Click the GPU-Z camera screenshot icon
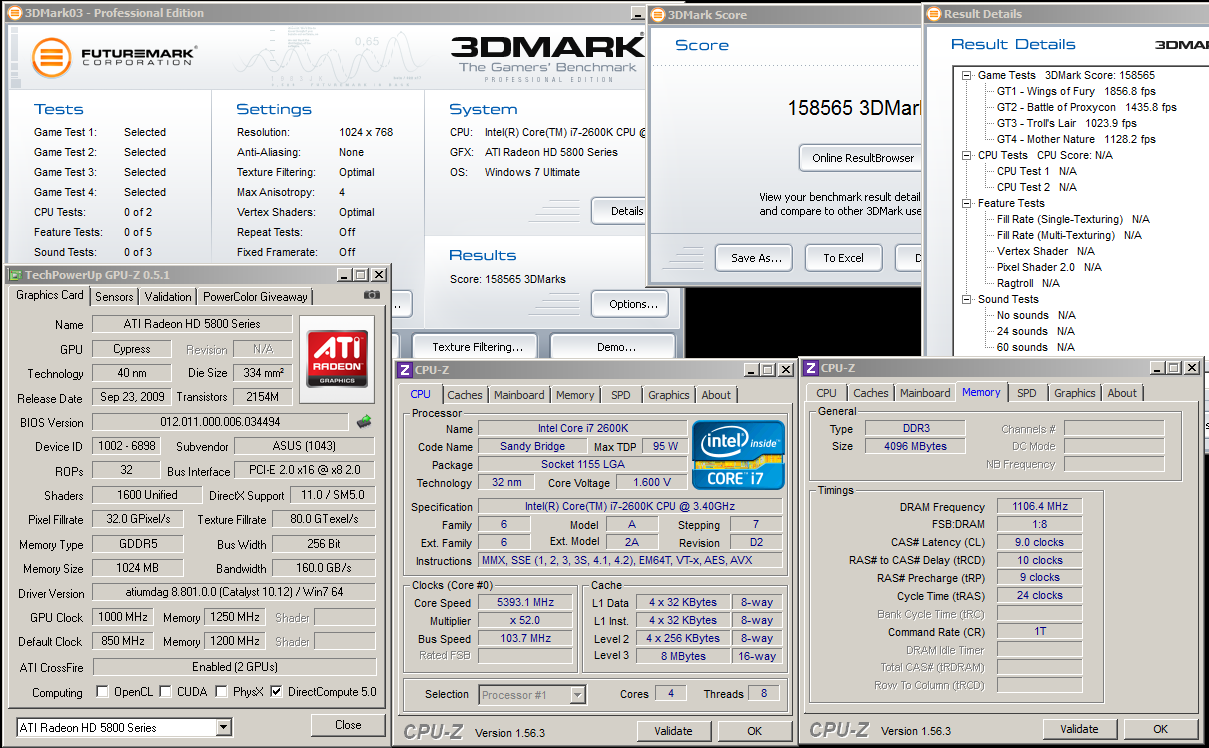 (x=372, y=295)
